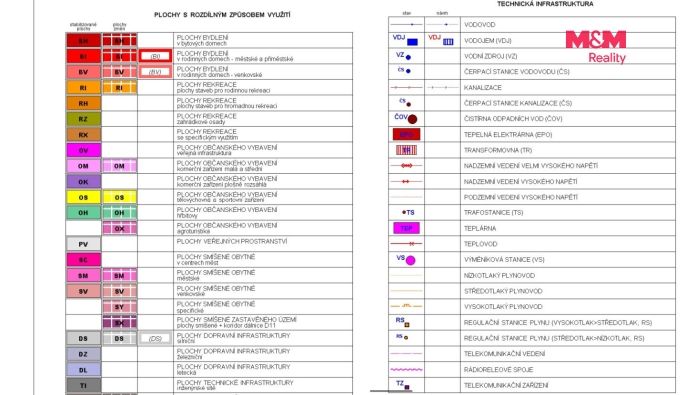The width and height of the screenshot is (686, 395).
Task: Click the solid orange RI swatch
Action: point(83,87)
